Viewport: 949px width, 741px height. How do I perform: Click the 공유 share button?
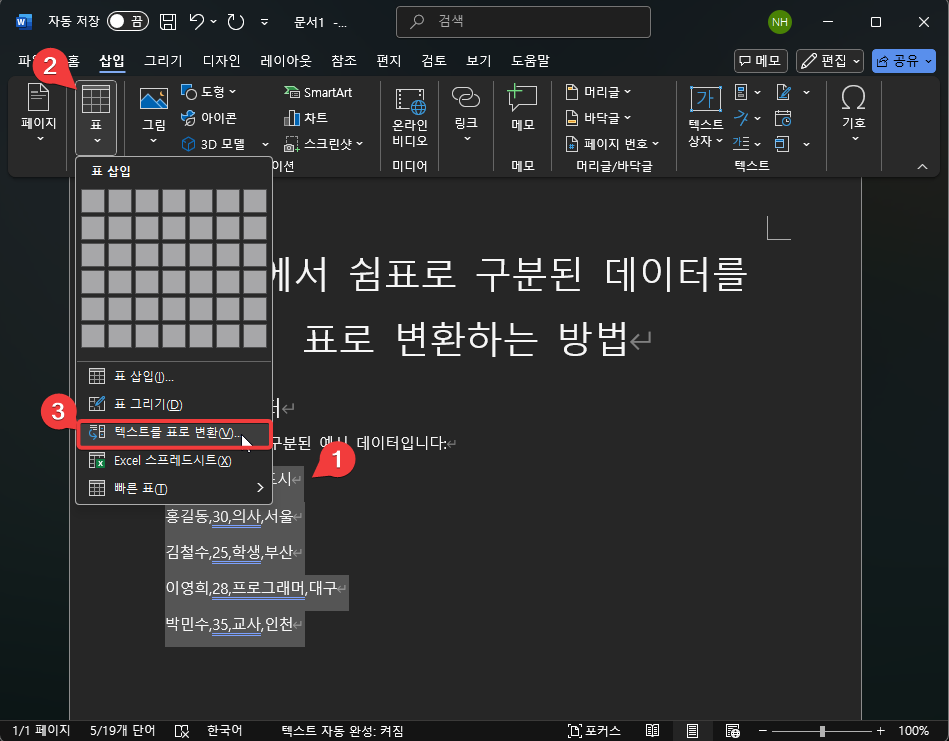[x=901, y=61]
